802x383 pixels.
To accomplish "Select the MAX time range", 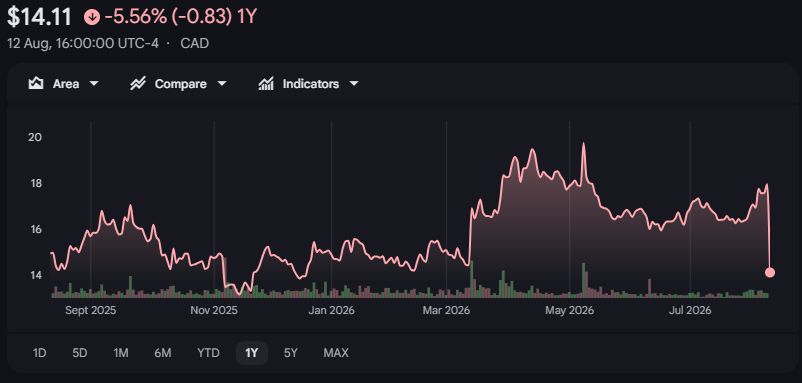I will tap(336, 353).
